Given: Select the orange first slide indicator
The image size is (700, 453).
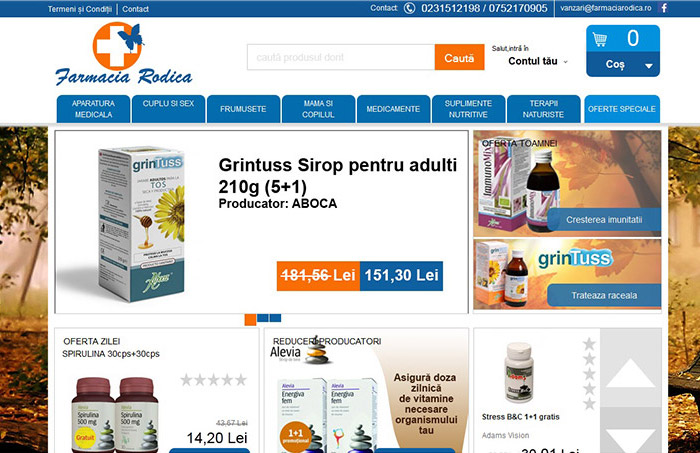Looking at the screenshot, I should 250,320.
